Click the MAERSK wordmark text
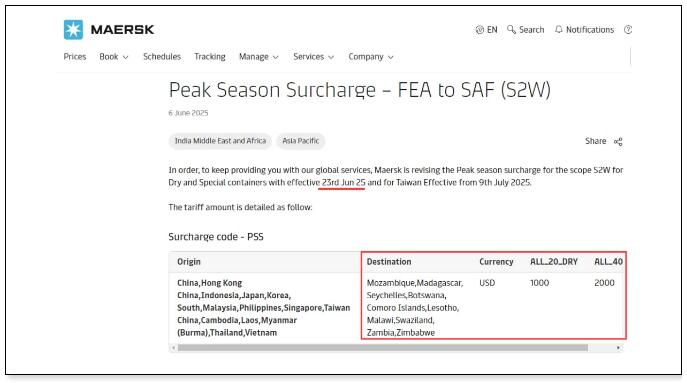 [x=122, y=30]
